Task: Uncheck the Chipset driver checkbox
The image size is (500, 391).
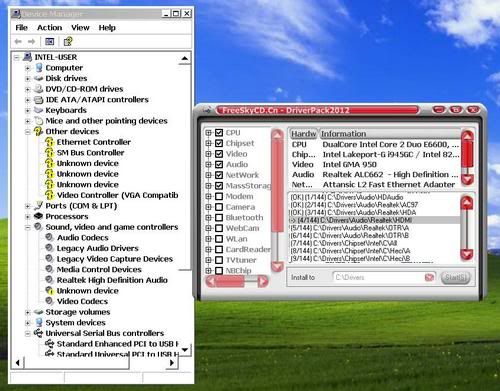Action: 219,143
